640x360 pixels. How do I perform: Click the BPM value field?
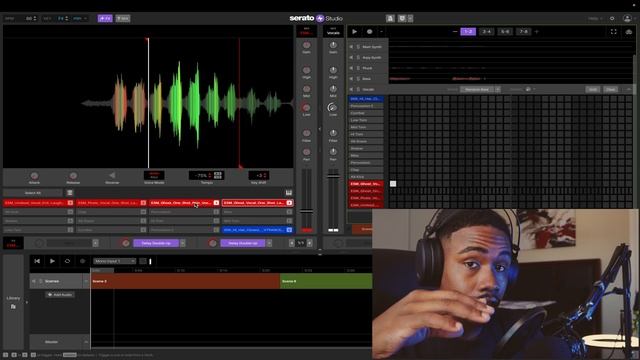[30, 18]
